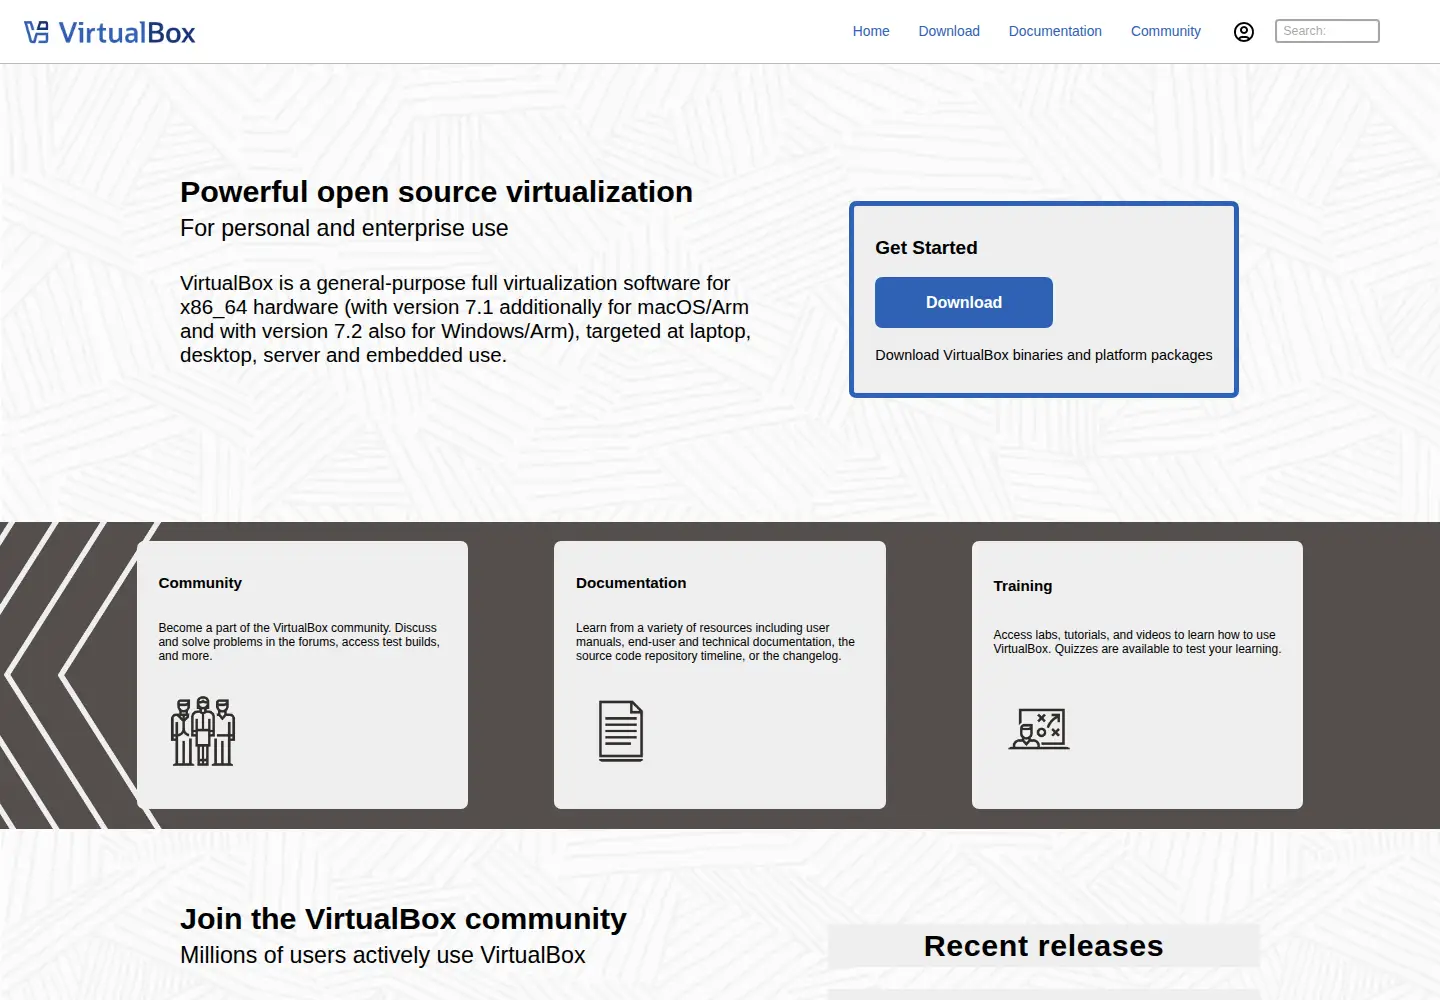Click the 'Learn from a variety' documentation description
This screenshot has height=1000, width=1440.
pyautogui.click(x=715, y=642)
